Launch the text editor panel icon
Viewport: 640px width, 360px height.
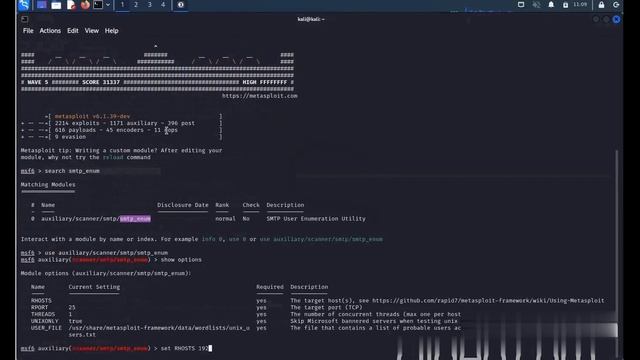pos(71,5)
